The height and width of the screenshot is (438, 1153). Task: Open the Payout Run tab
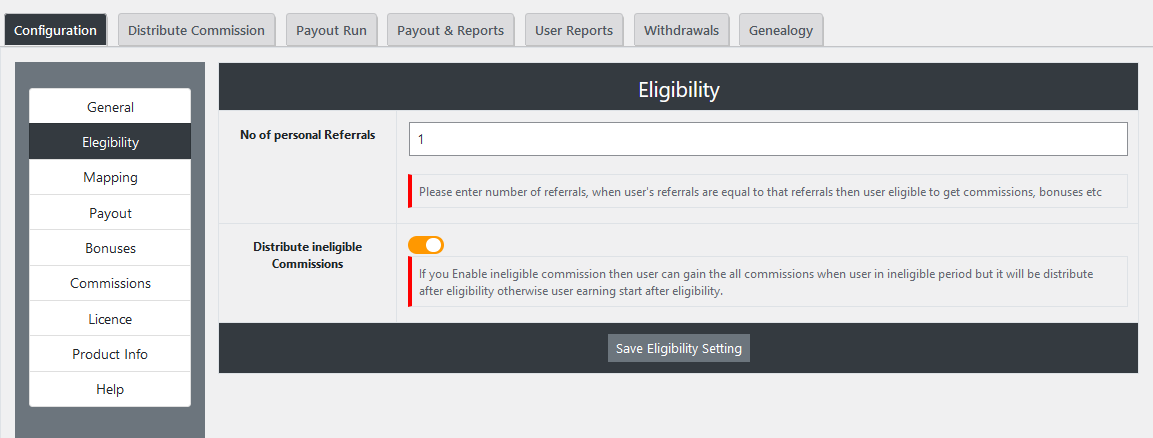click(331, 30)
